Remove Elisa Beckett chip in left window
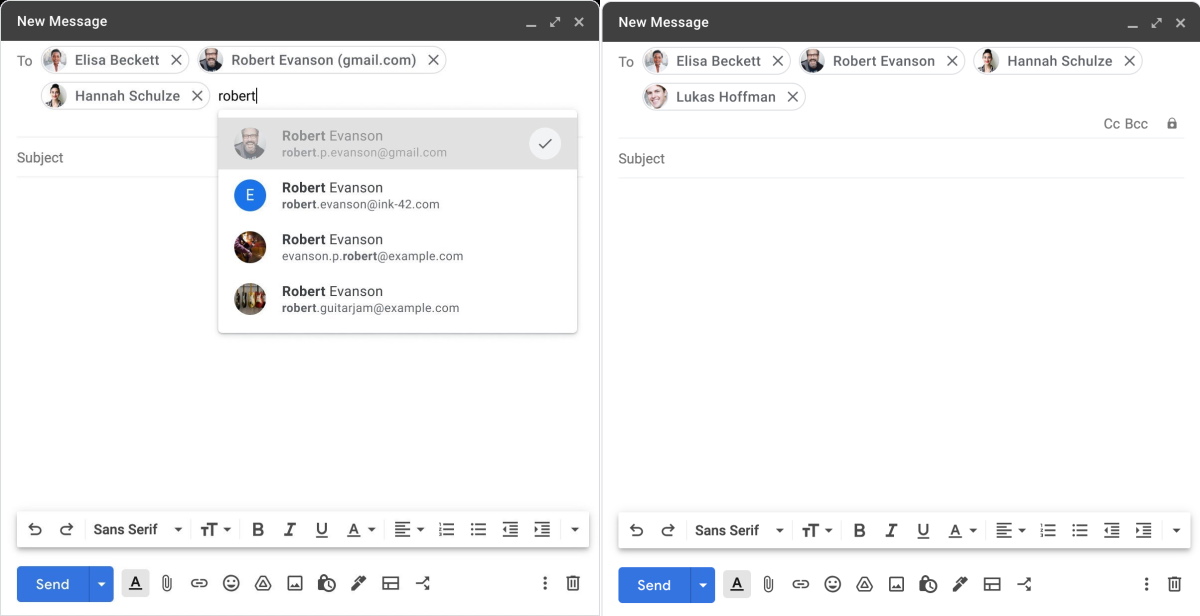Screen dimensions: 1200x616 tap(176, 60)
